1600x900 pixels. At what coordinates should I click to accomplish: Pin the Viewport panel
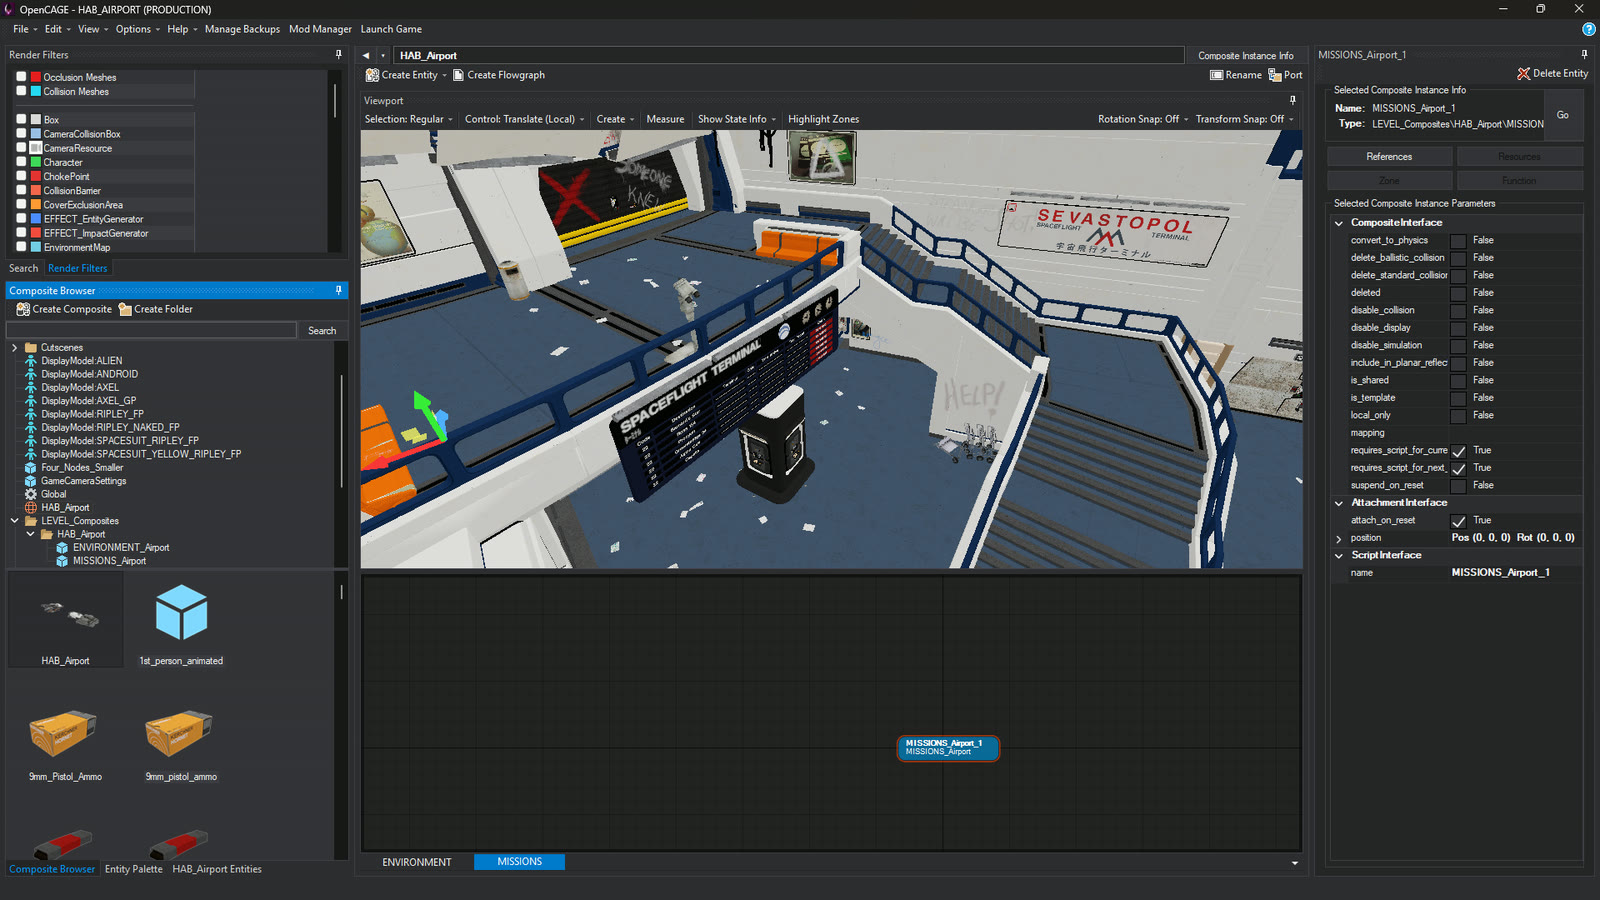pos(1292,100)
